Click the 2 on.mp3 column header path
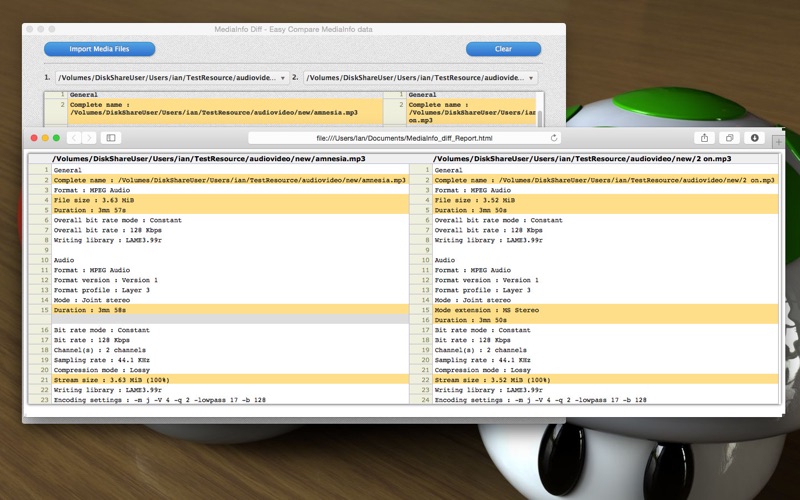The image size is (800, 500). click(582, 159)
